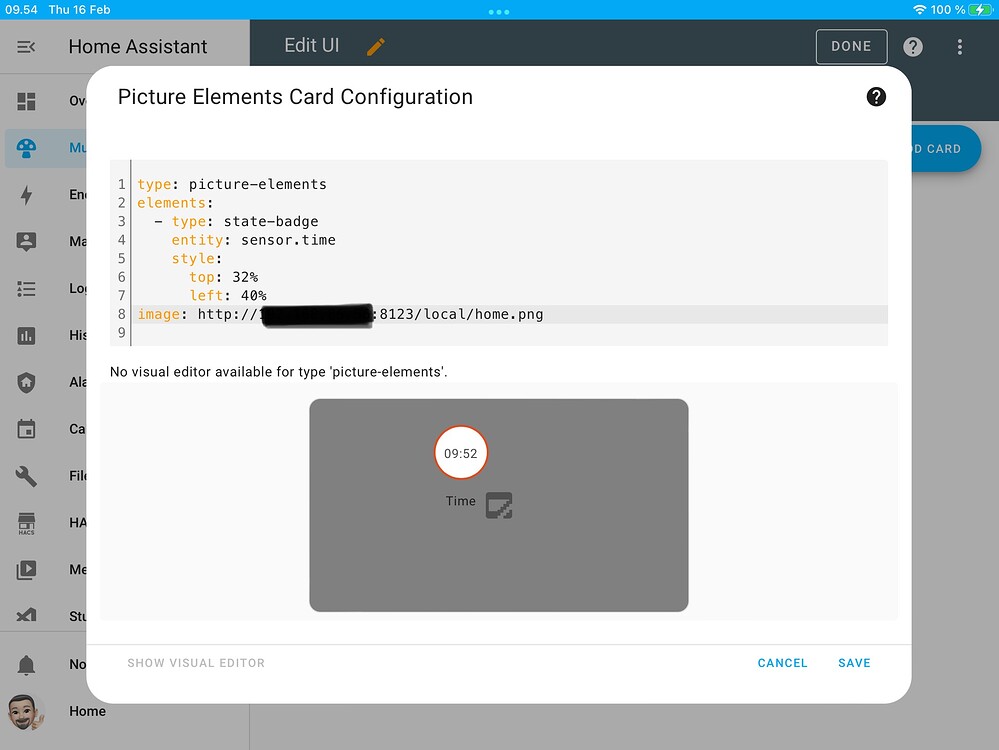Click the pencil icon next to Edit UI

pyautogui.click(x=376, y=47)
